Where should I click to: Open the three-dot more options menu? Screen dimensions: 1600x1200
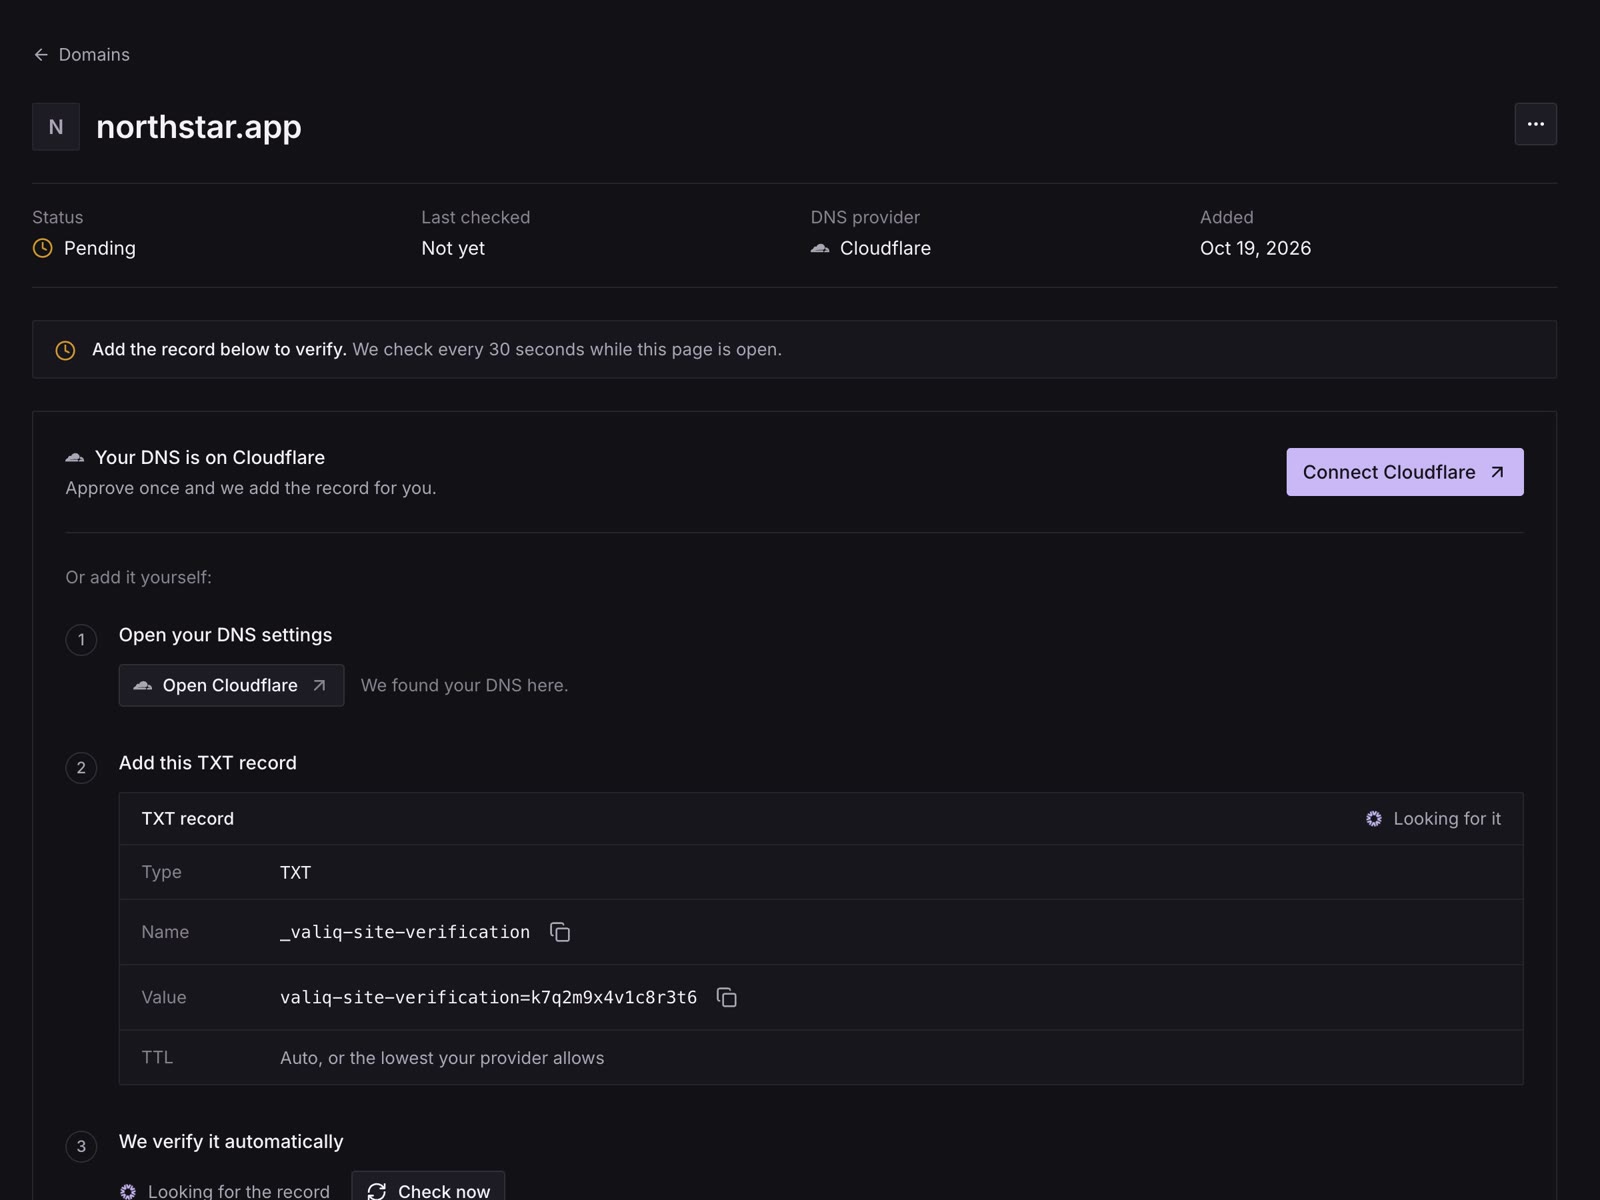(1535, 124)
